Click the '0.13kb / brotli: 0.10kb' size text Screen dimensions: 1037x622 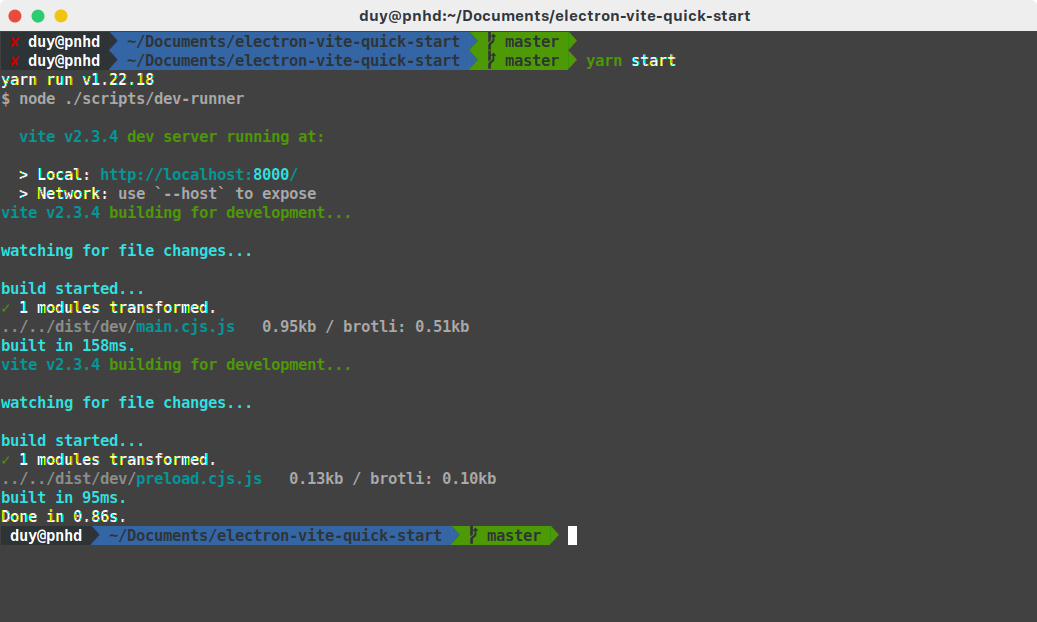click(x=393, y=478)
